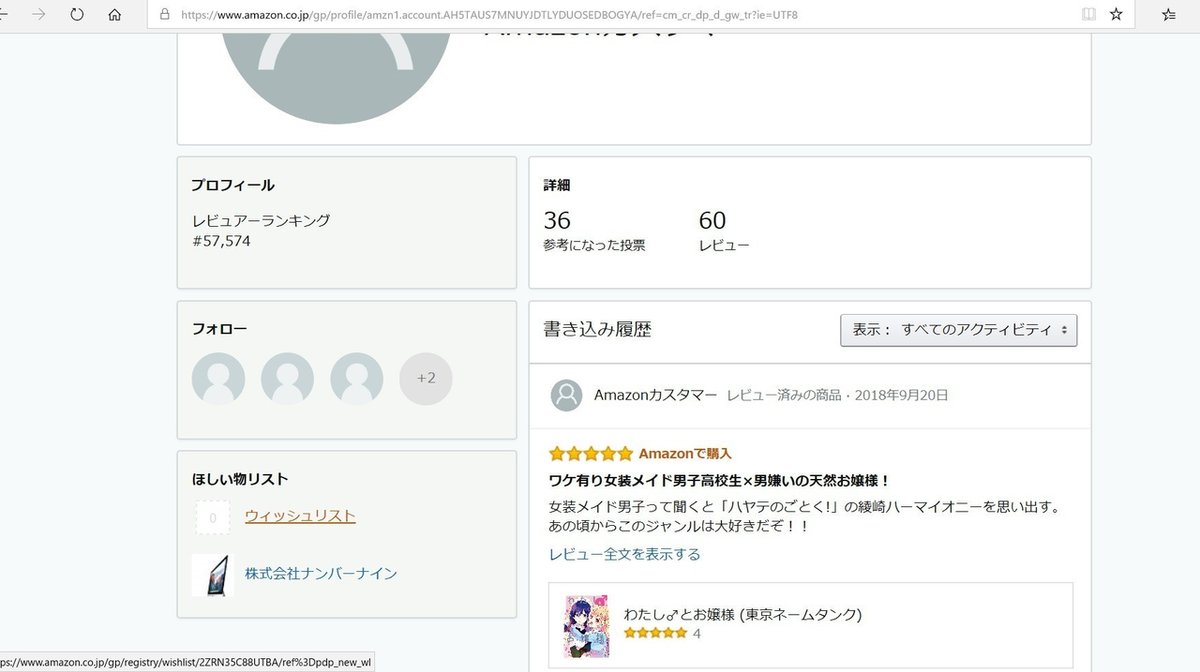1200x672 pixels.
Task: Open わたし♂とお嬢様 product cover thumbnail
Action: tap(586, 625)
